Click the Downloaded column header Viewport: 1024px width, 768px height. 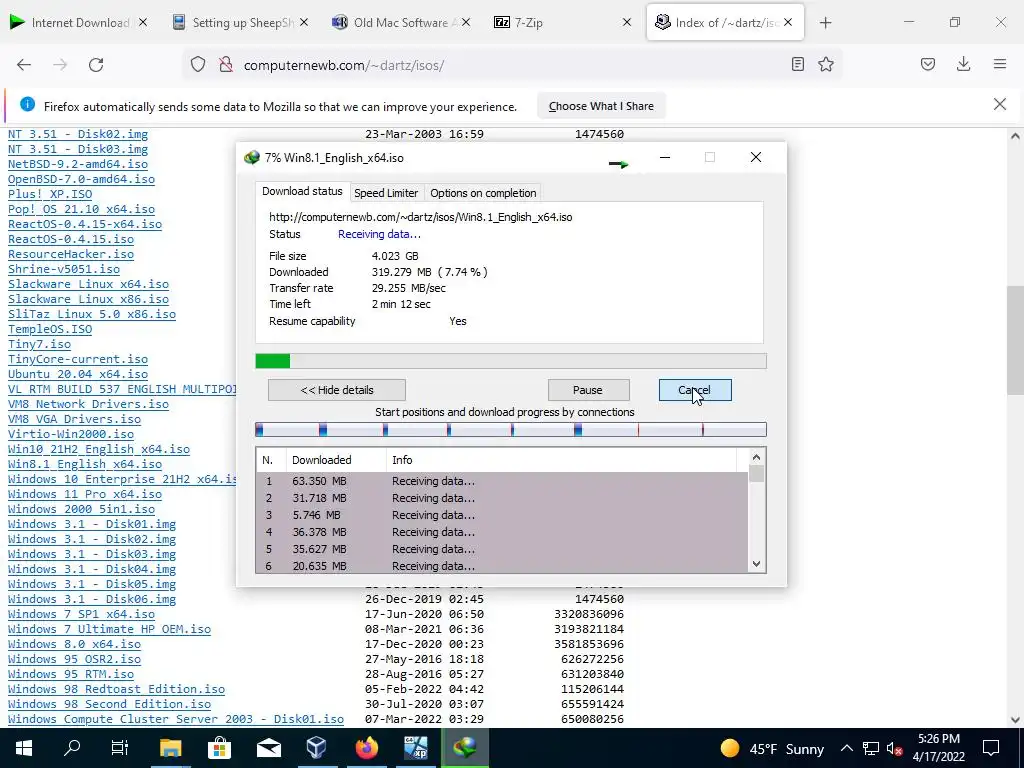[336, 460]
